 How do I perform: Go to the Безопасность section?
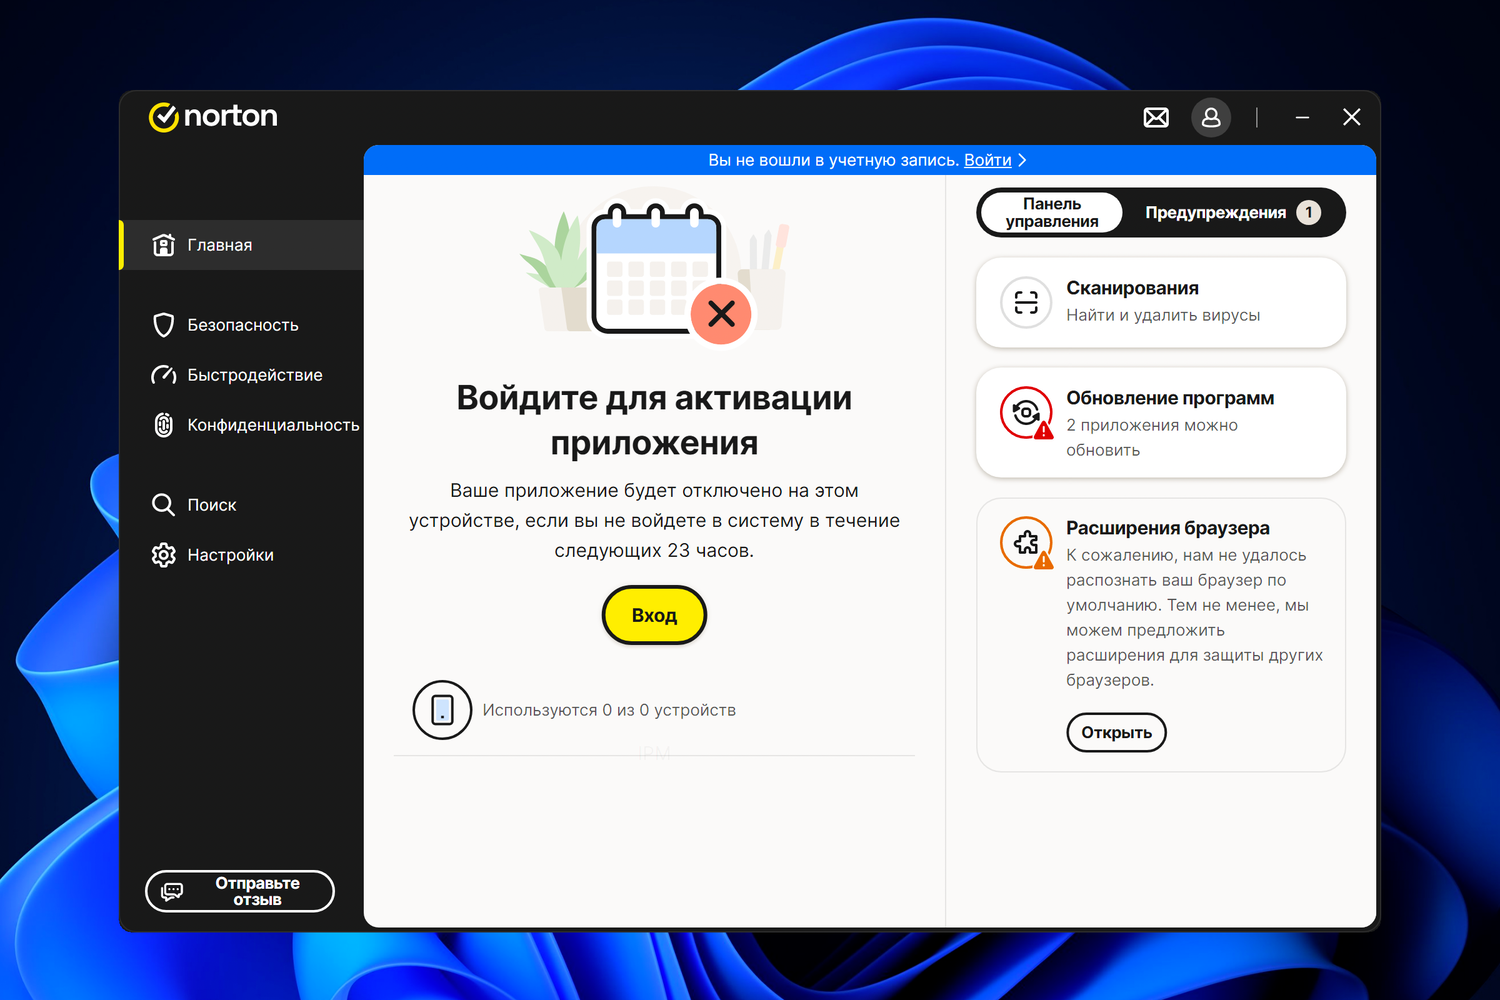[x=242, y=325]
